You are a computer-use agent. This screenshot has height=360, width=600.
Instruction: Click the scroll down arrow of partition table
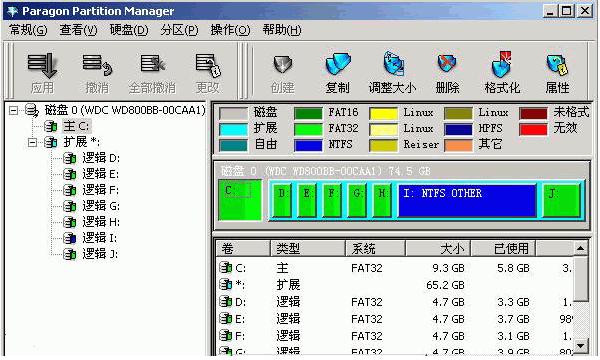[x=580, y=346]
